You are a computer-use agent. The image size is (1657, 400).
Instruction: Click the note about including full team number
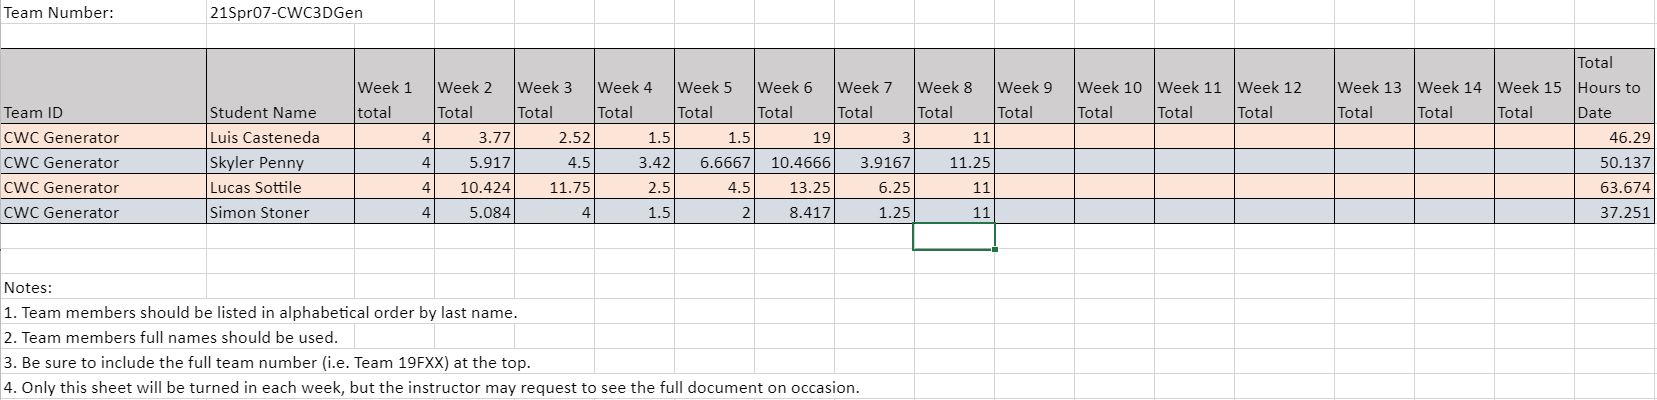[267, 362]
